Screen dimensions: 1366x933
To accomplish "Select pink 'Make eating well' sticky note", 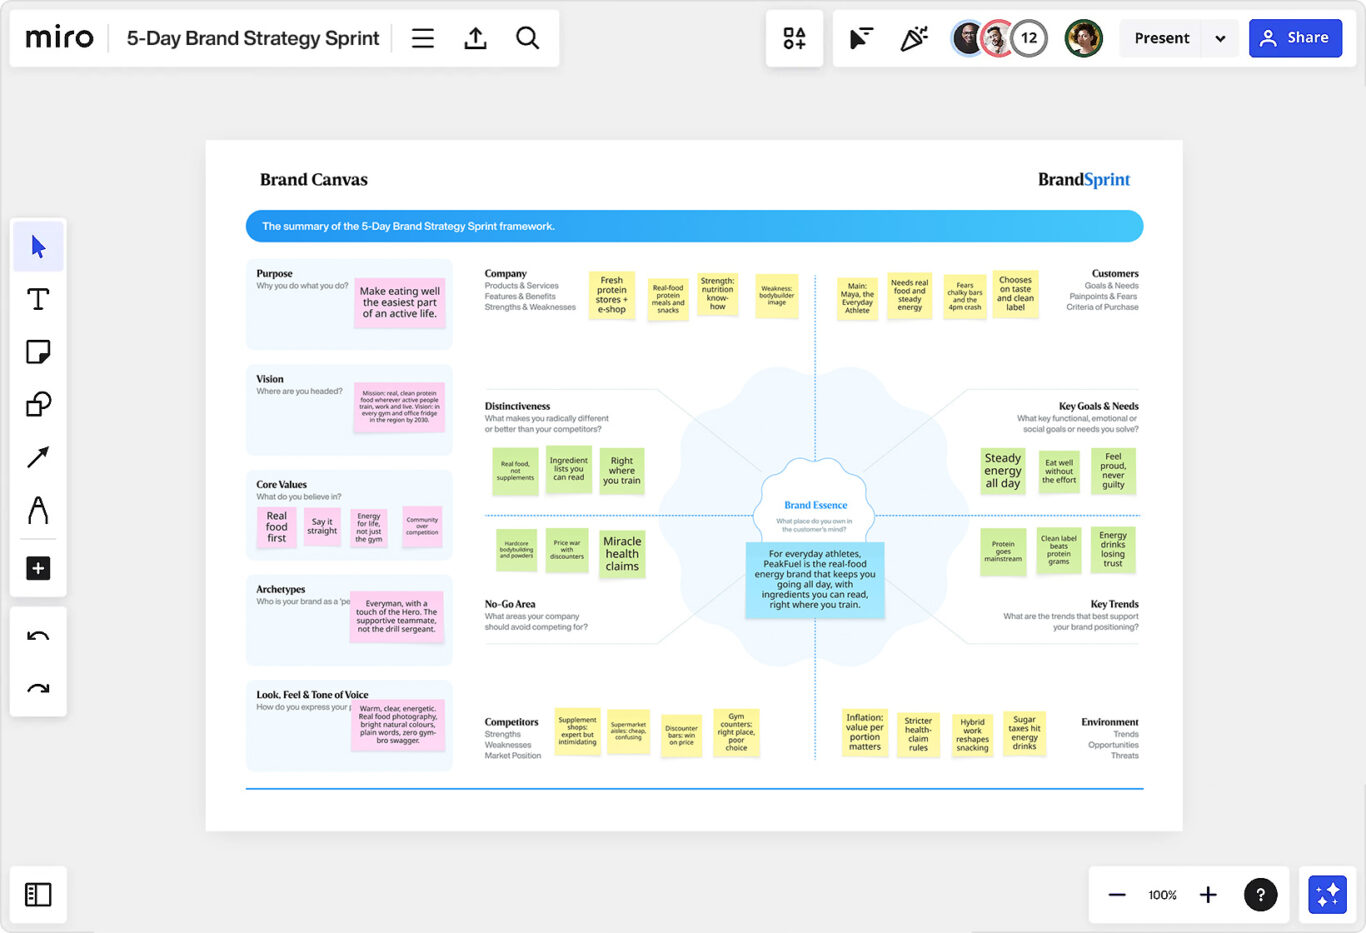I will (x=400, y=303).
